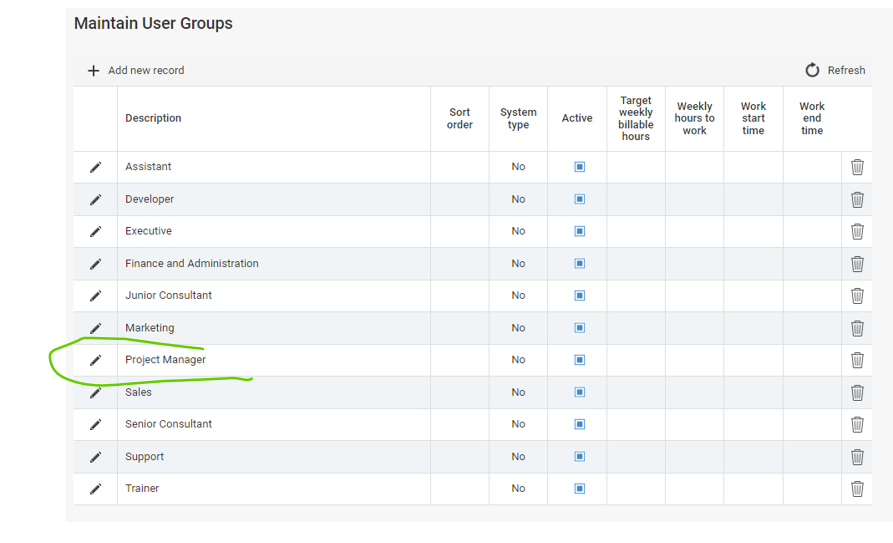Screen dimensions: 893x543
Task: Click the Add new record plus icon
Action: click(x=93, y=71)
